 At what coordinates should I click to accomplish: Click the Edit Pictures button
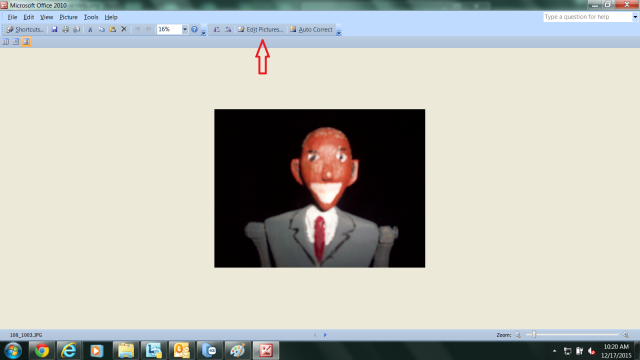pos(260,29)
